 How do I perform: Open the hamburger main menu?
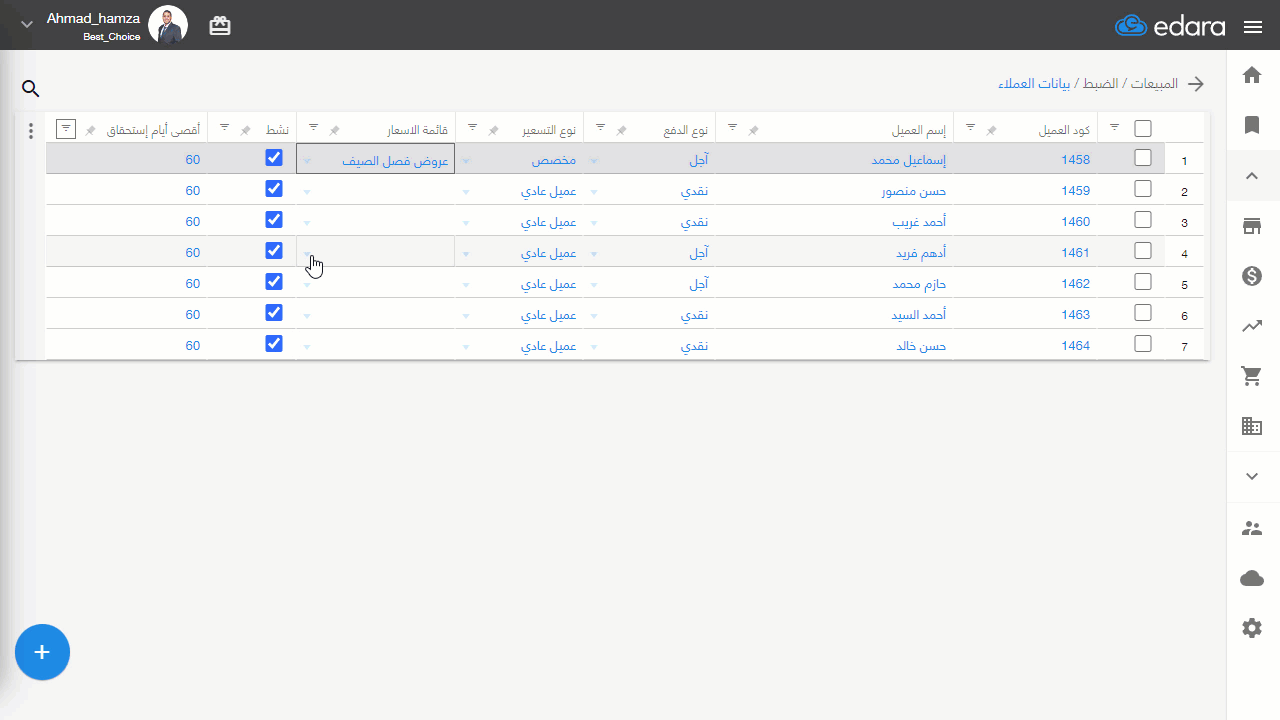pyautogui.click(x=1253, y=27)
